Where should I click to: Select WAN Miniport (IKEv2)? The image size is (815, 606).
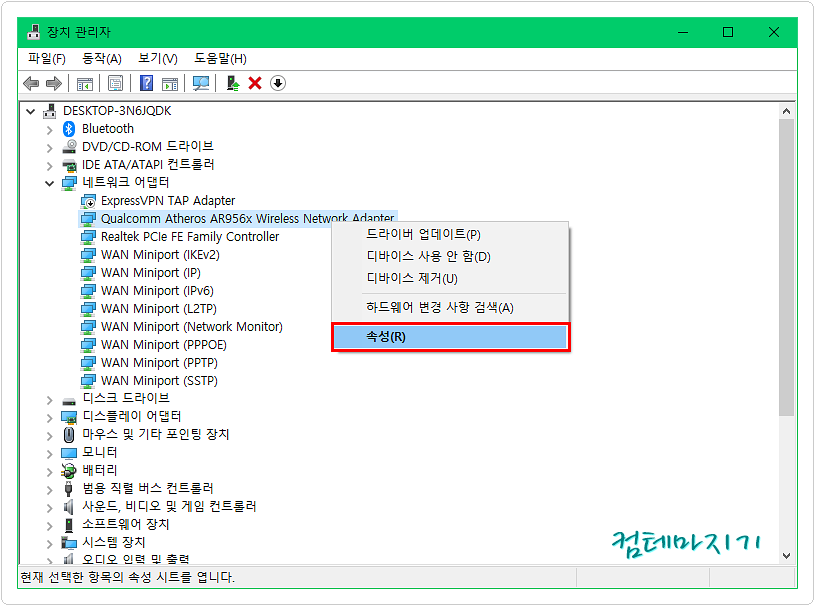coord(160,255)
